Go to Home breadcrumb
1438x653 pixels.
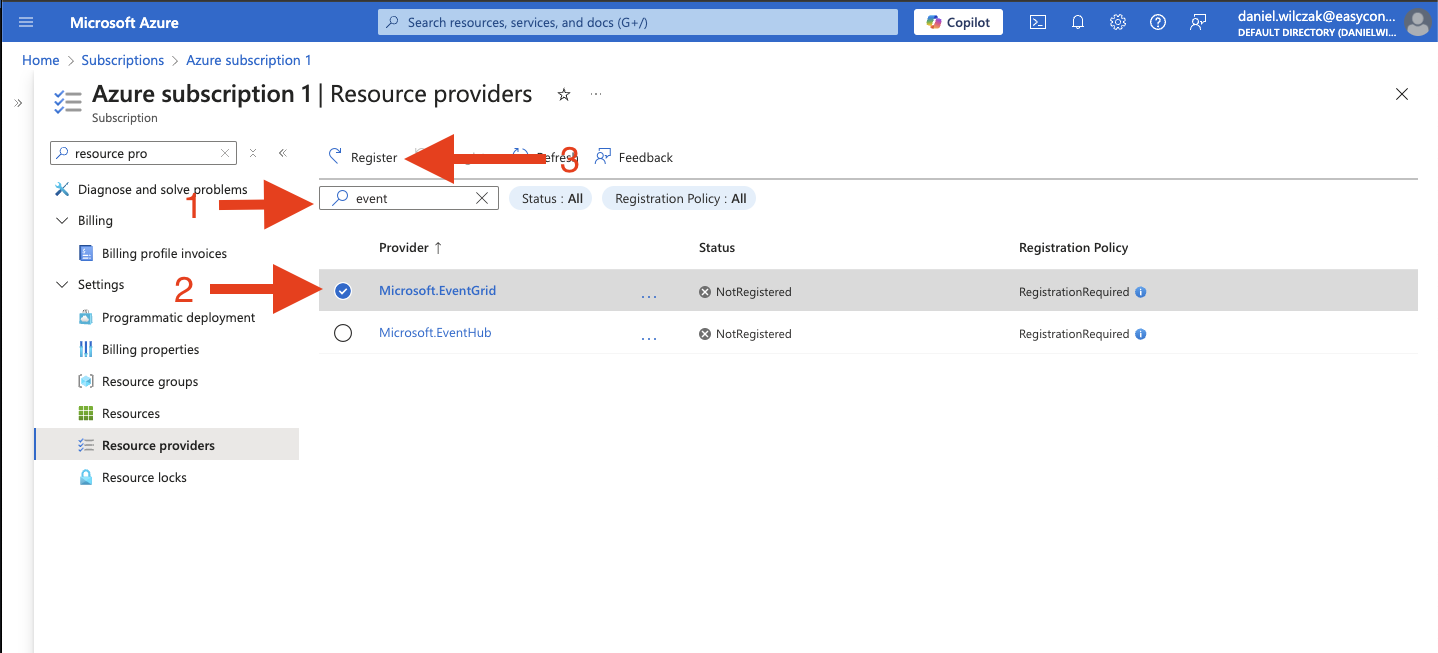(40, 60)
